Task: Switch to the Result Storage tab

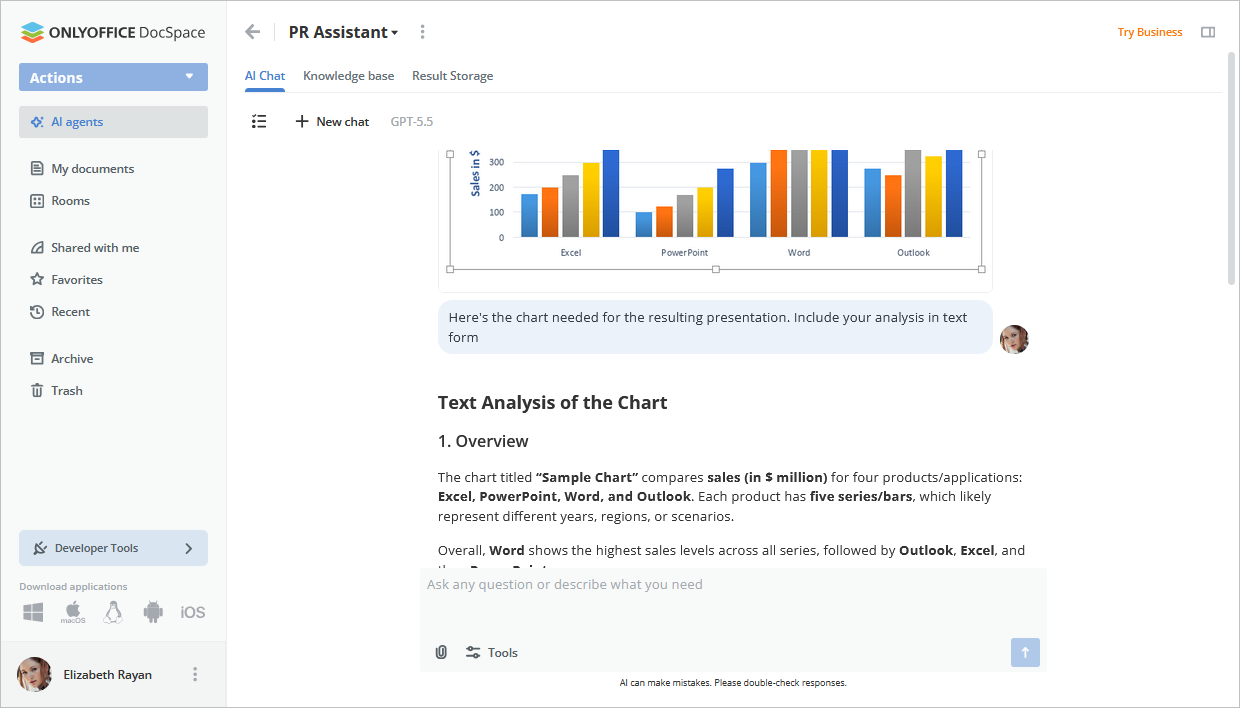Action: 452,76
